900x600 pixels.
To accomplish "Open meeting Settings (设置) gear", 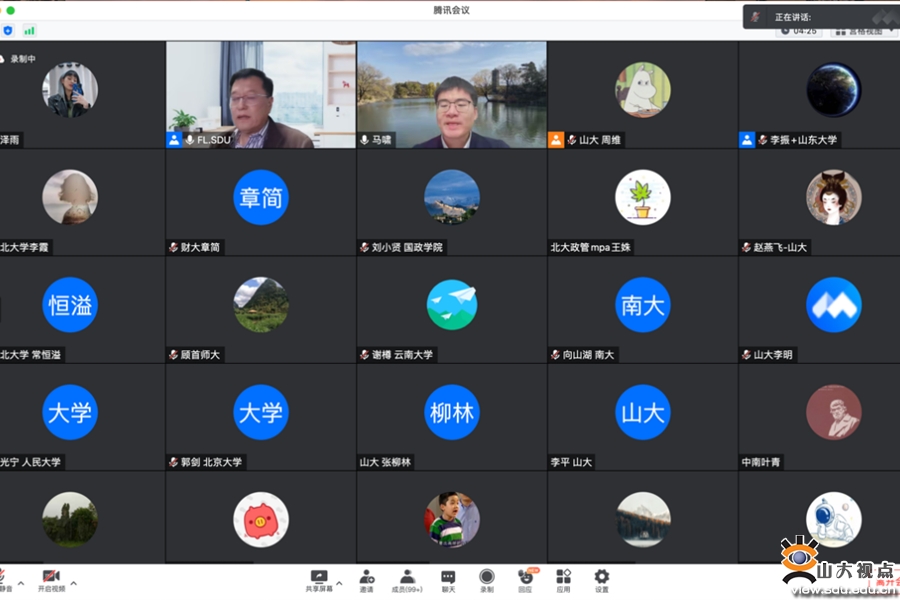I will coord(601,580).
